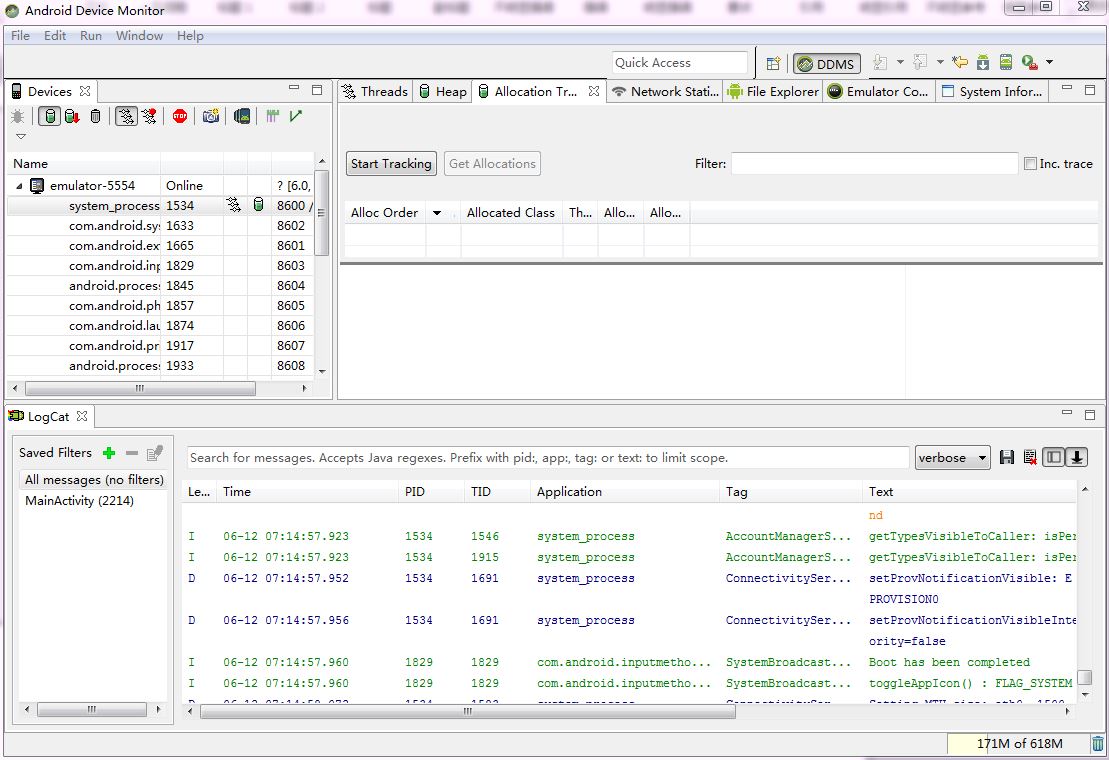This screenshot has height=760, width=1109.
Task: Switch to the System Information tab
Action: click(992, 91)
